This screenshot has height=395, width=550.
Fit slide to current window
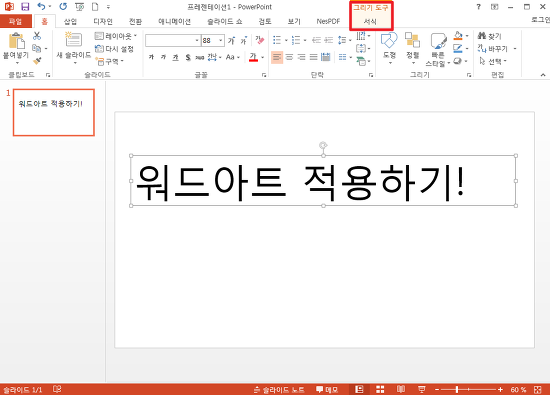pos(538,389)
